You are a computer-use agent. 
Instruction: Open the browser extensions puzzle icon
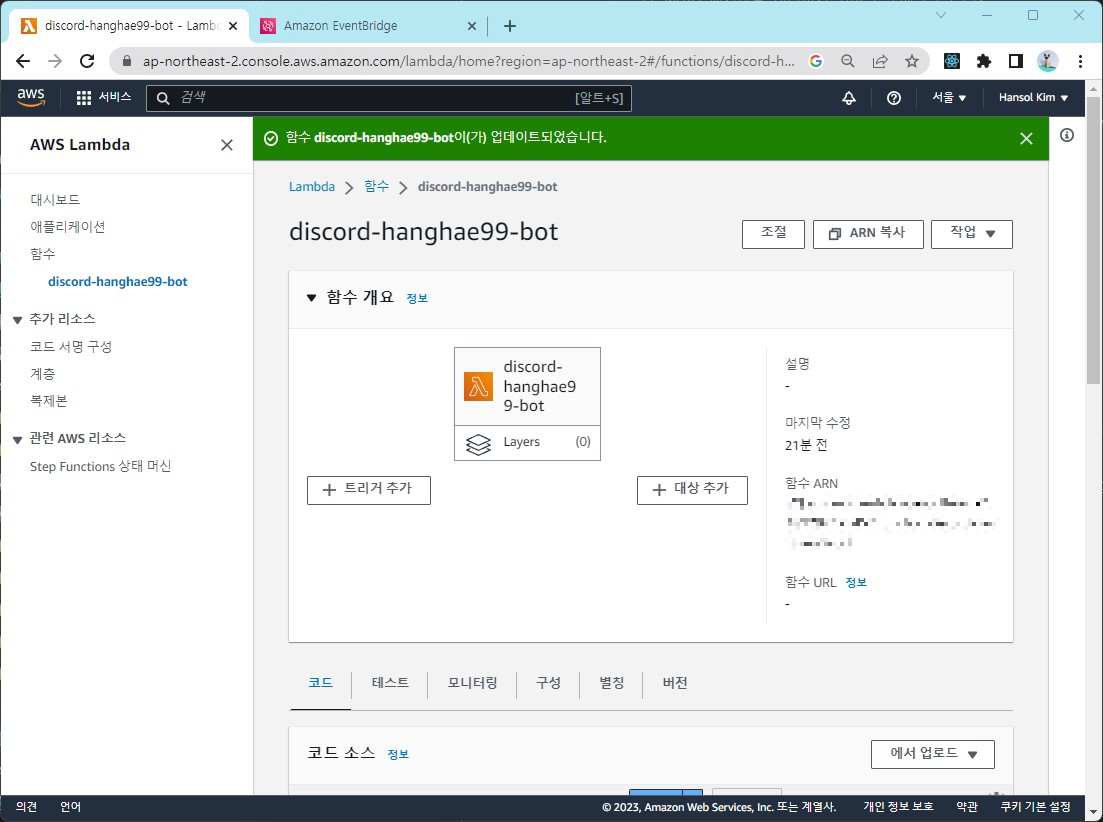[983, 61]
